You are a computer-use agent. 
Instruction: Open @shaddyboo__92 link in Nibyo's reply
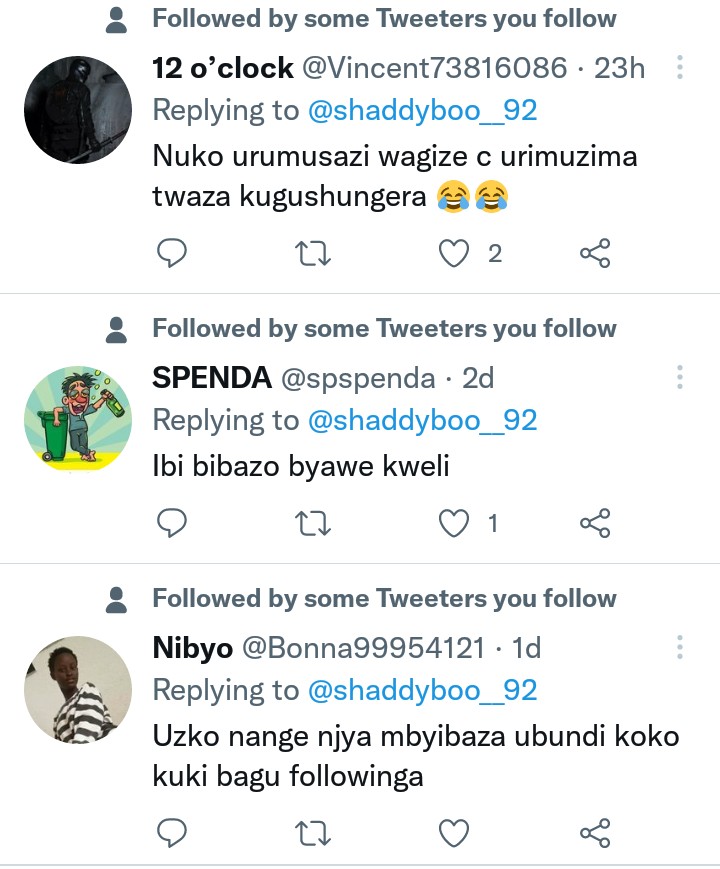click(422, 690)
